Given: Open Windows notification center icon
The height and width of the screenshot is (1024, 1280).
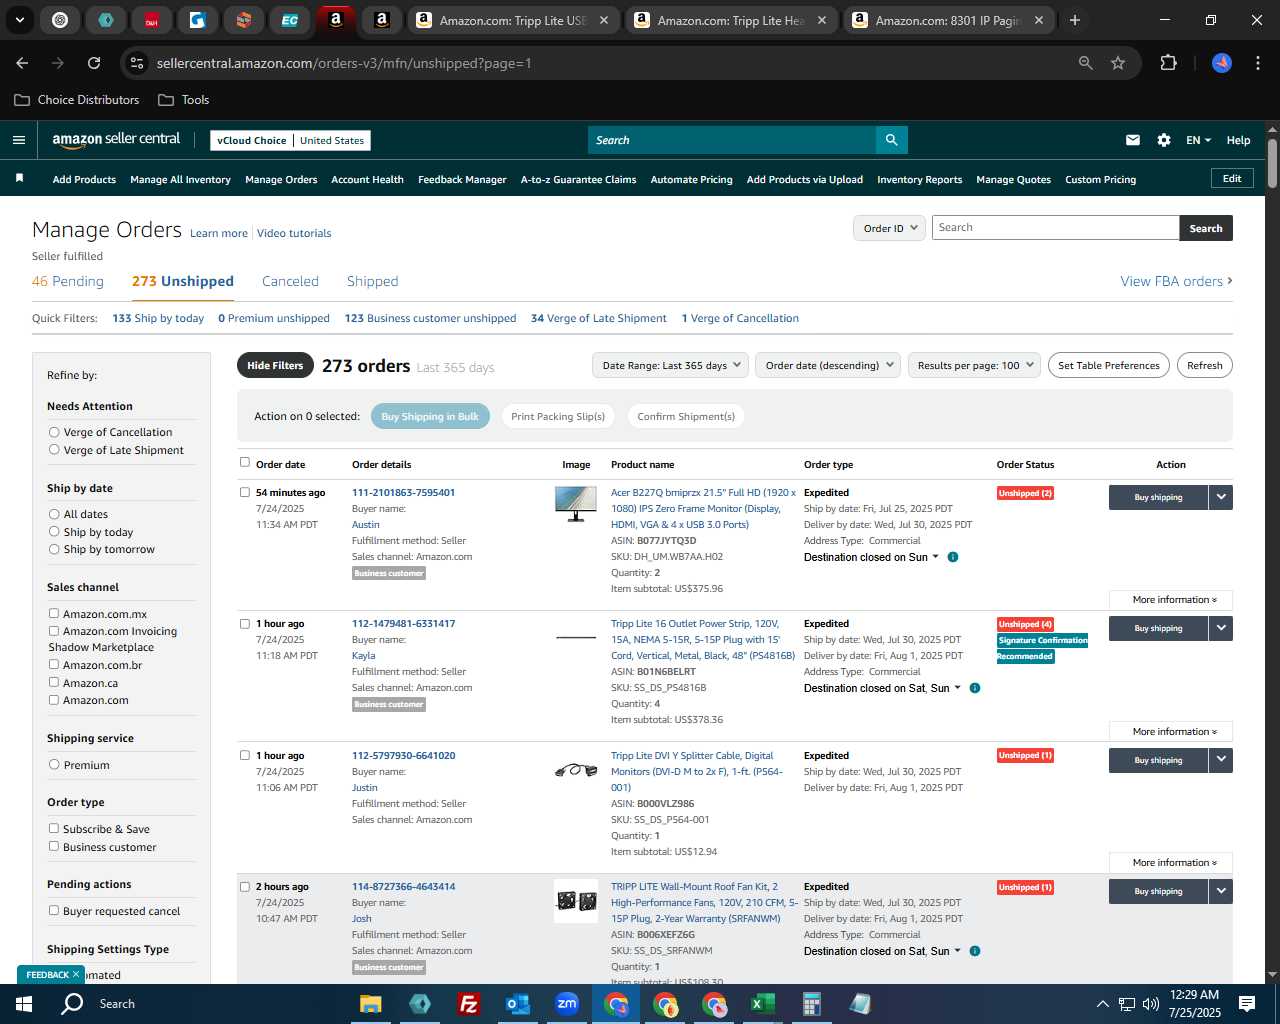Looking at the screenshot, I should pyautogui.click(x=1247, y=1004).
